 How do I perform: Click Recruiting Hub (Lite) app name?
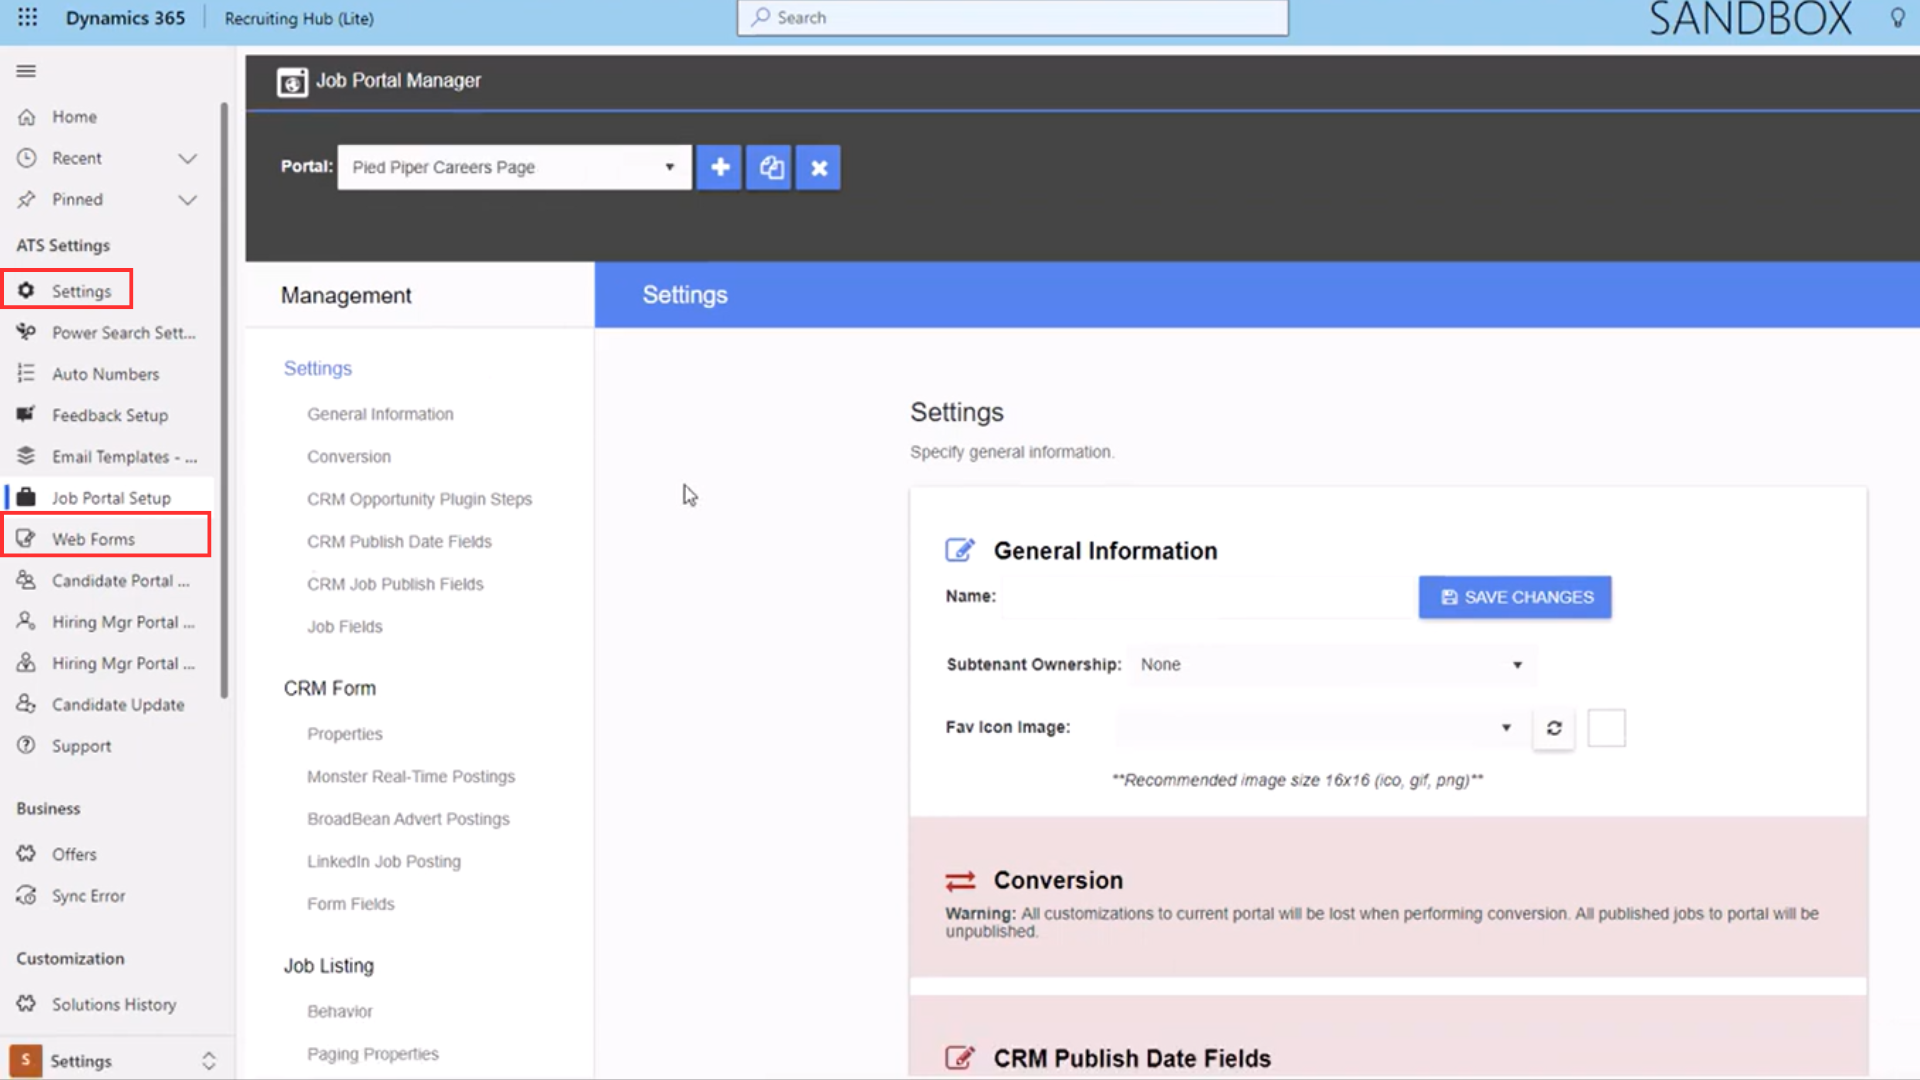pos(299,18)
